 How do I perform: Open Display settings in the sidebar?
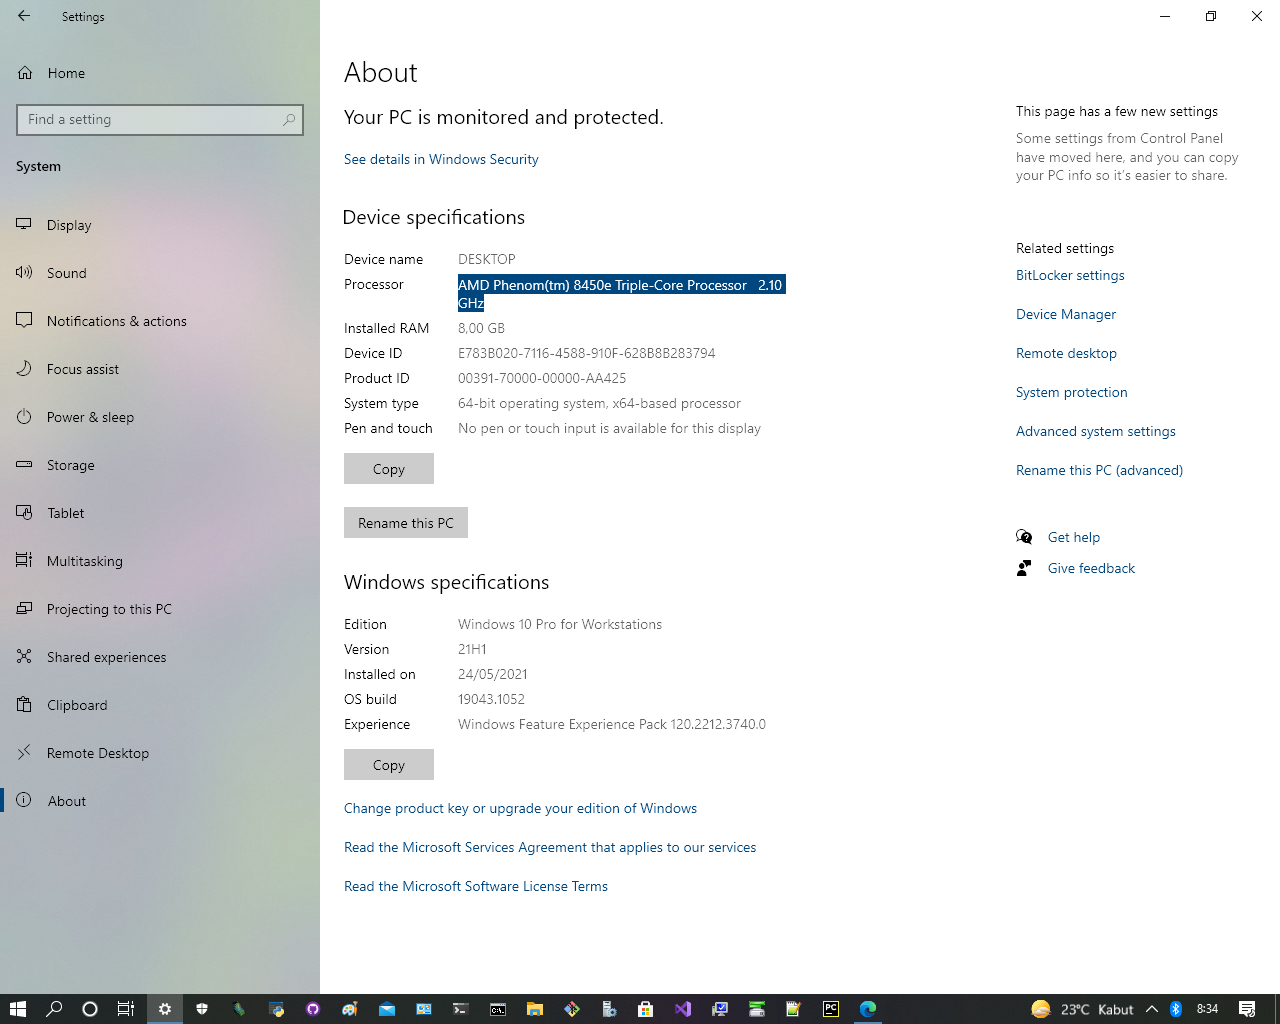click(x=160, y=225)
